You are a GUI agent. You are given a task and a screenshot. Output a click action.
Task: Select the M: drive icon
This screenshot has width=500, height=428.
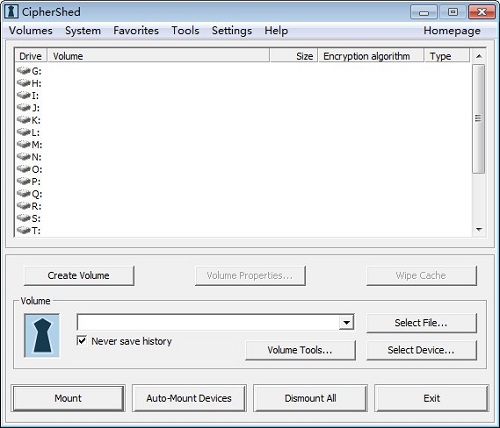24,144
